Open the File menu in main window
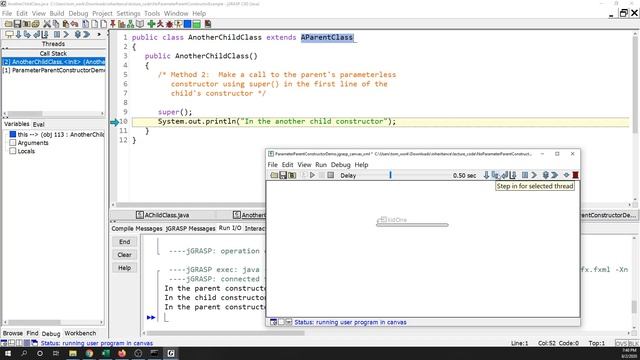 point(7,13)
